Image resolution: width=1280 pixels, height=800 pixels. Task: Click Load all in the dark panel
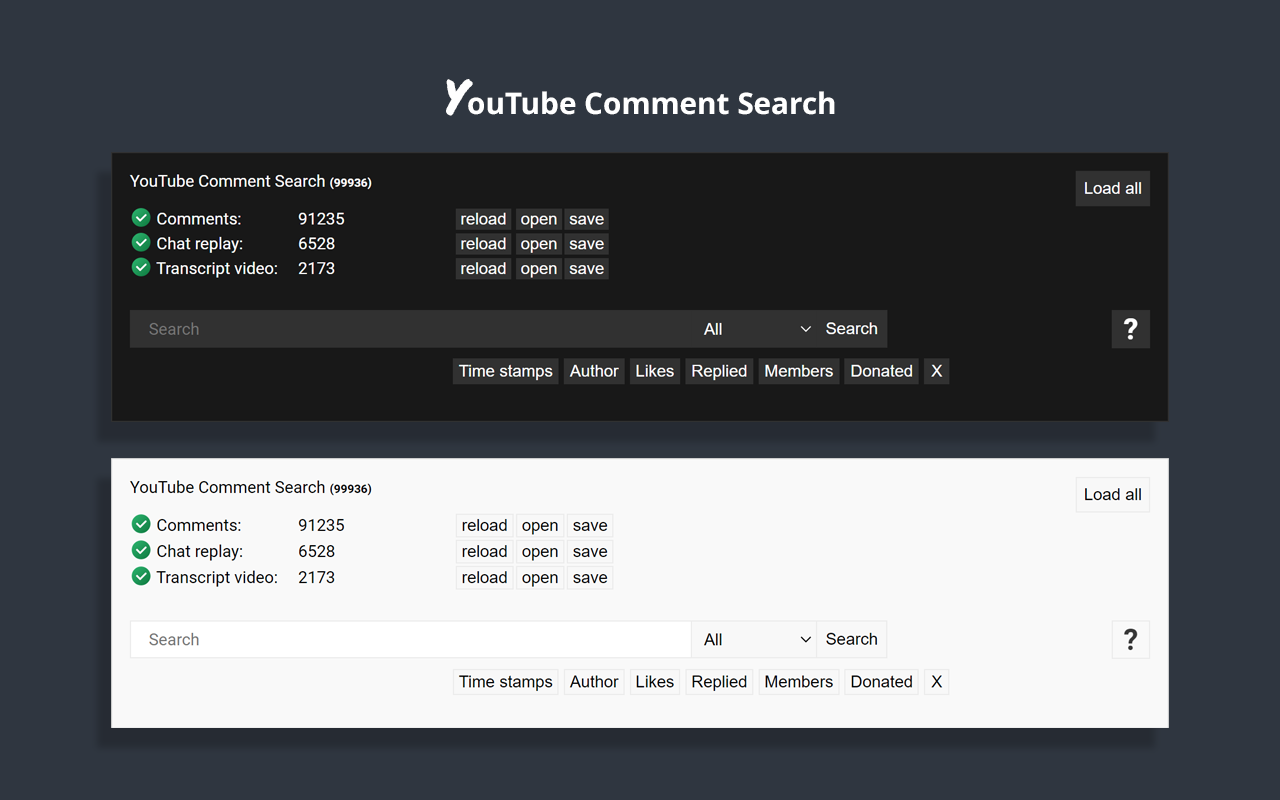click(1112, 188)
